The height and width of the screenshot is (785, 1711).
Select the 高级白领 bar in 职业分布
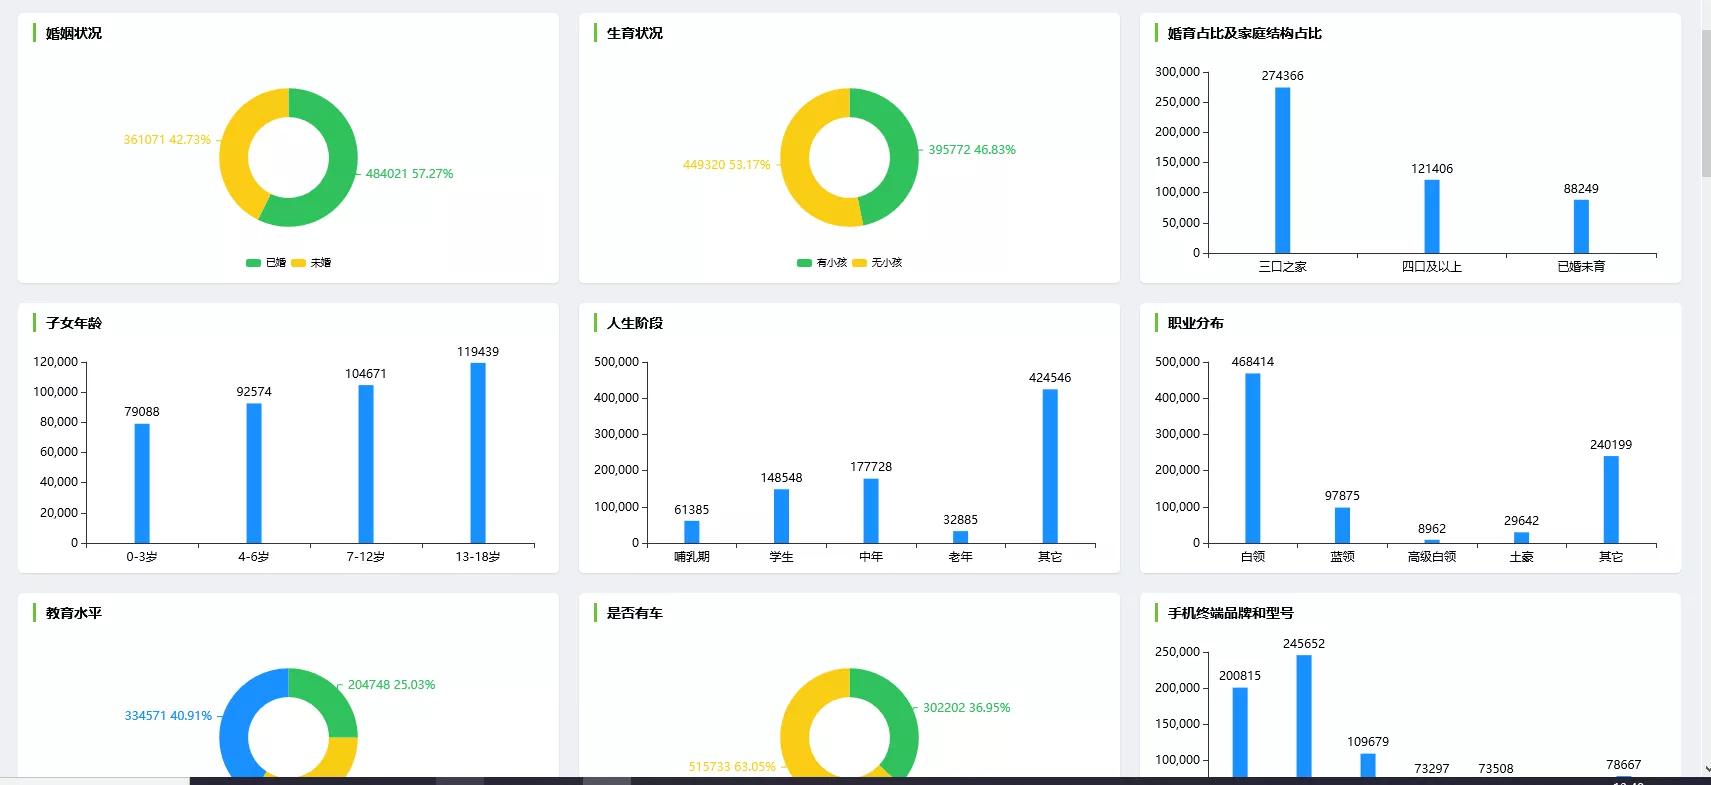pyautogui.click(x=1432, y=541)
